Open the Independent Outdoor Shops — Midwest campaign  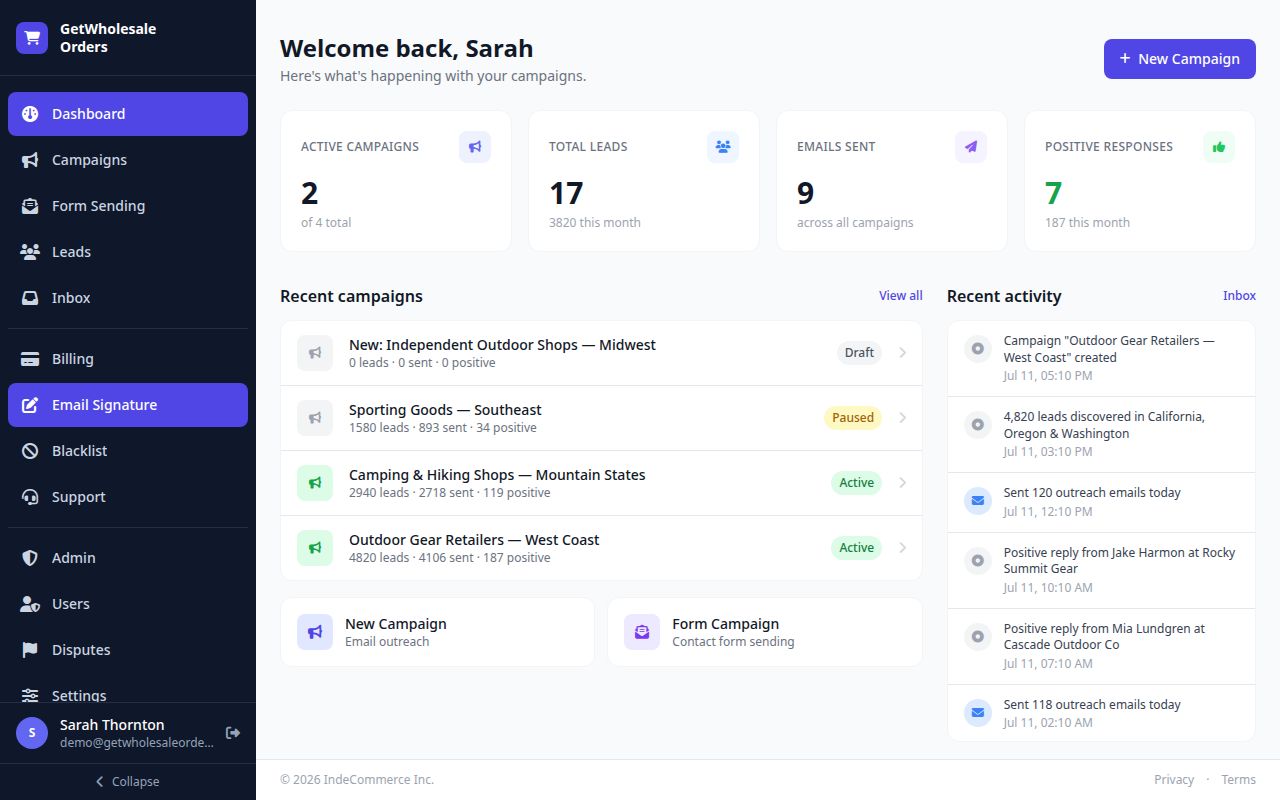point(601,353)
